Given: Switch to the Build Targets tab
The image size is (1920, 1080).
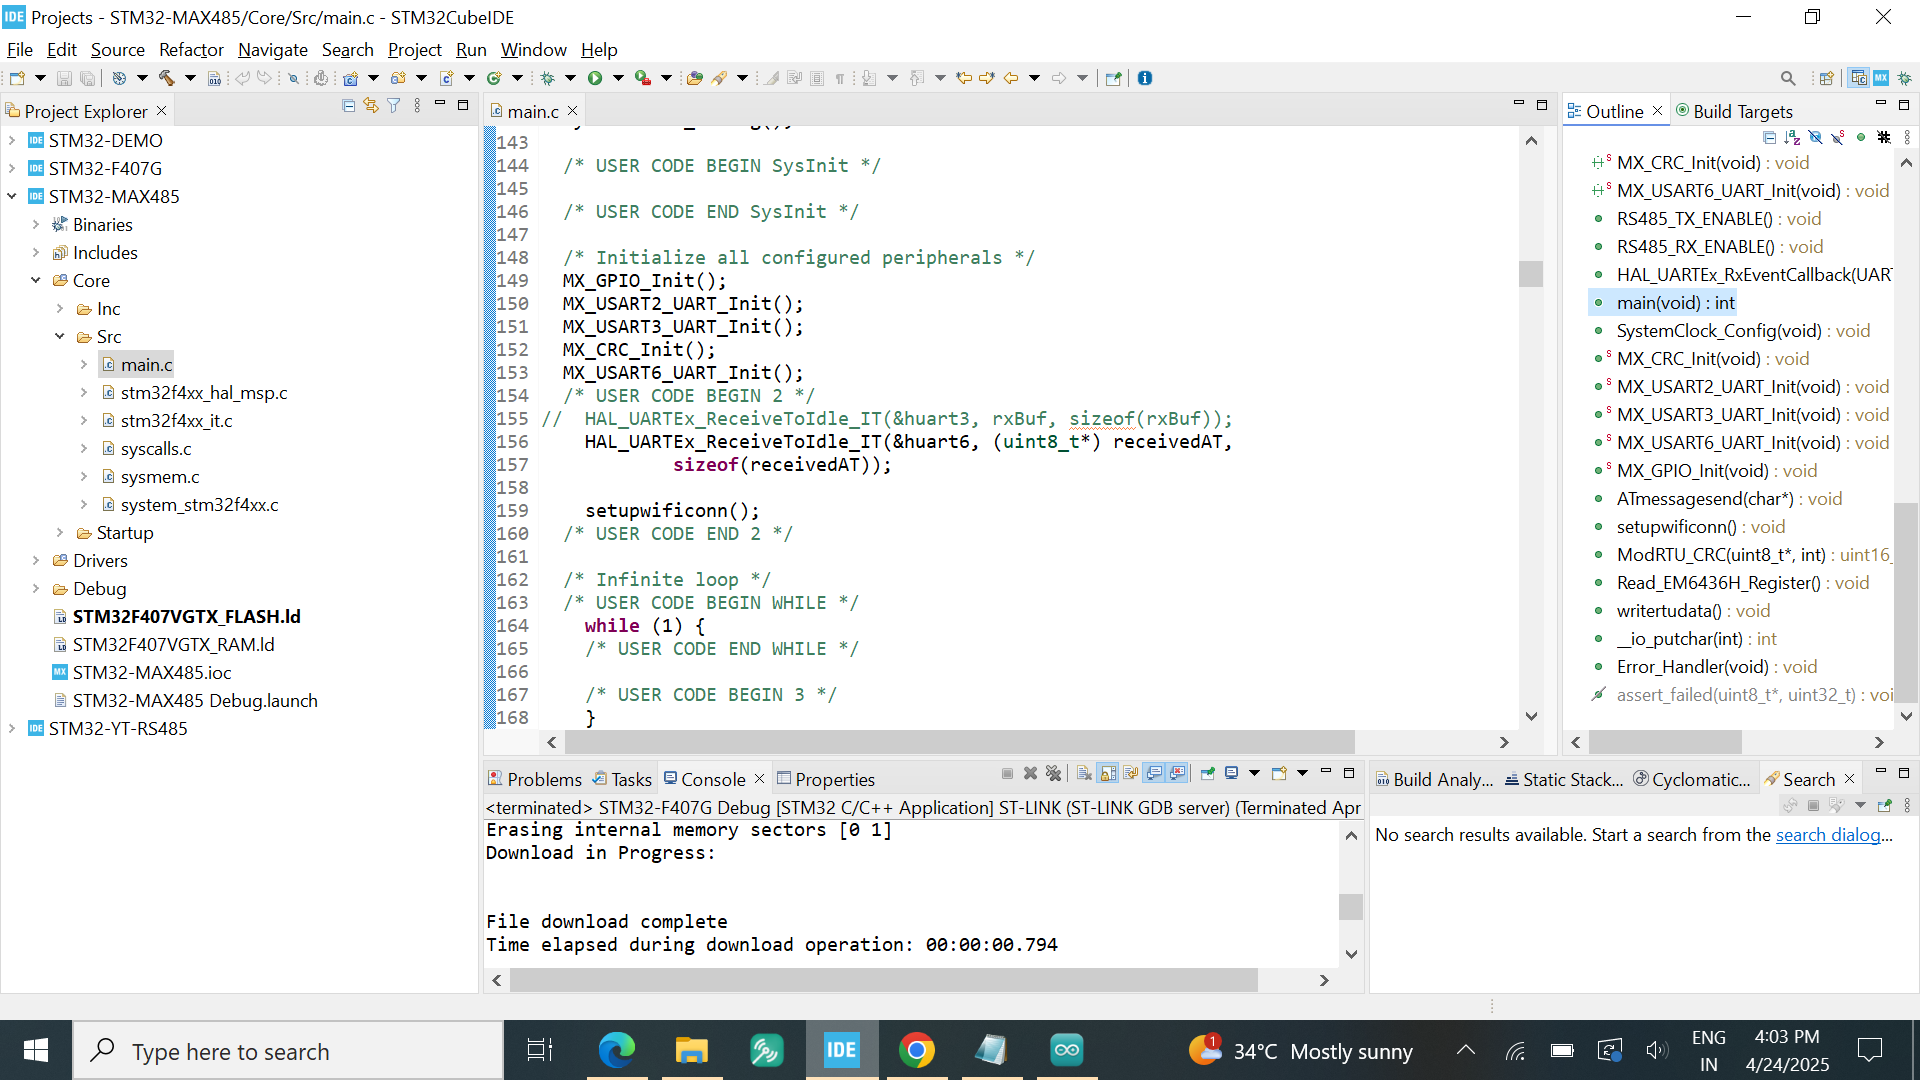Looking at the screenshot, I should 1734,111.
